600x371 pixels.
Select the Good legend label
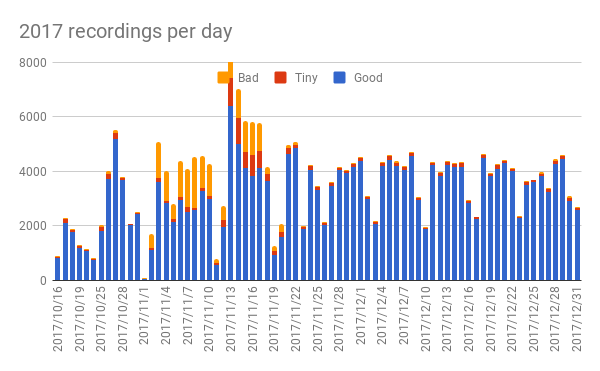coord(368,78)
